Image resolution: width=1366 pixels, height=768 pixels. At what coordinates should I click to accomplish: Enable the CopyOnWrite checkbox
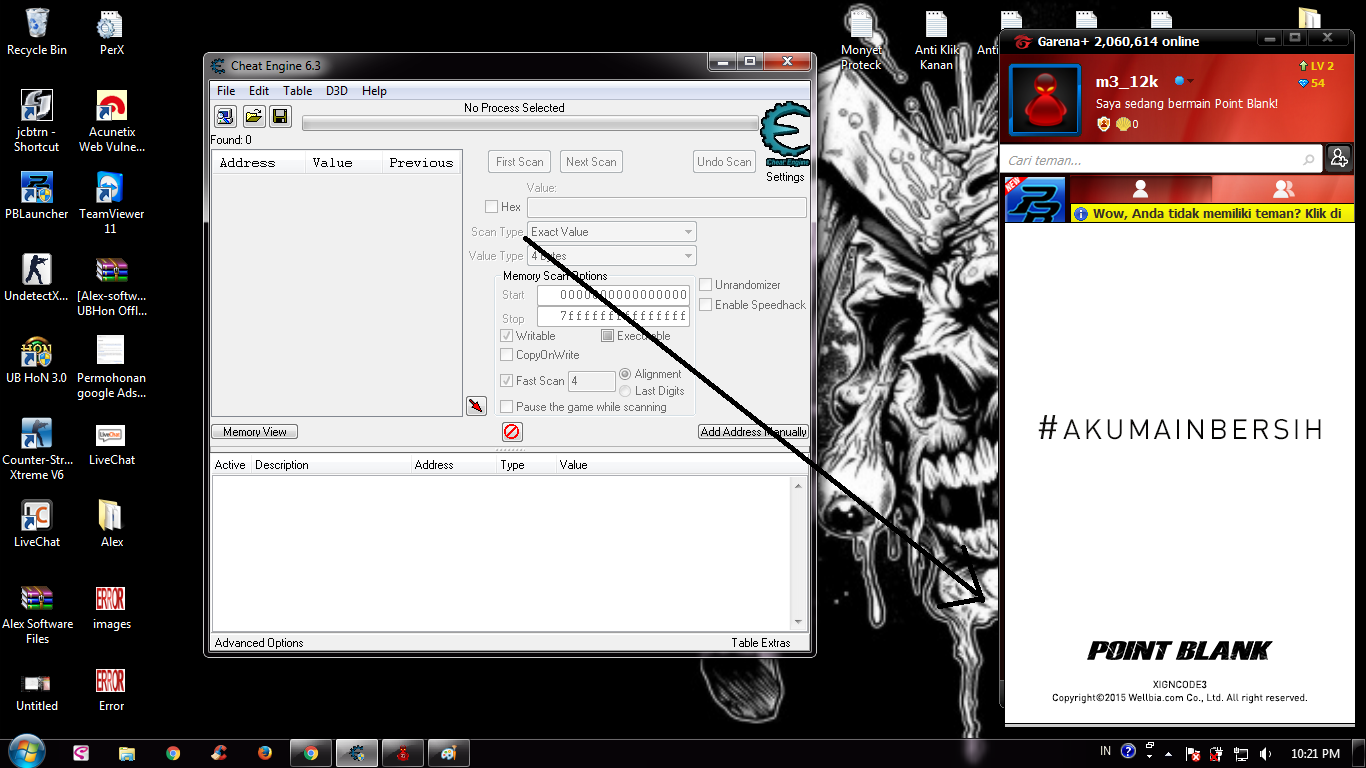tap(507, 355)
